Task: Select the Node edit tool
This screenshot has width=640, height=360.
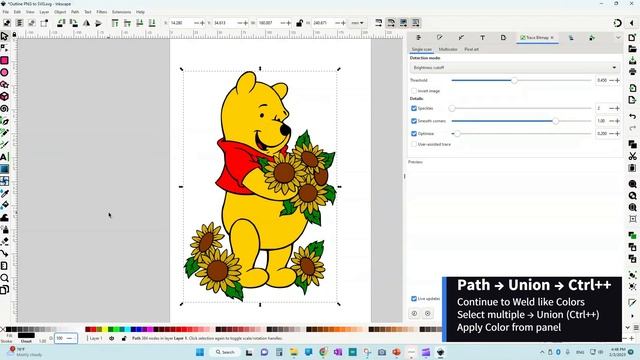Action: pyautogui.click(x=4, y=48)
